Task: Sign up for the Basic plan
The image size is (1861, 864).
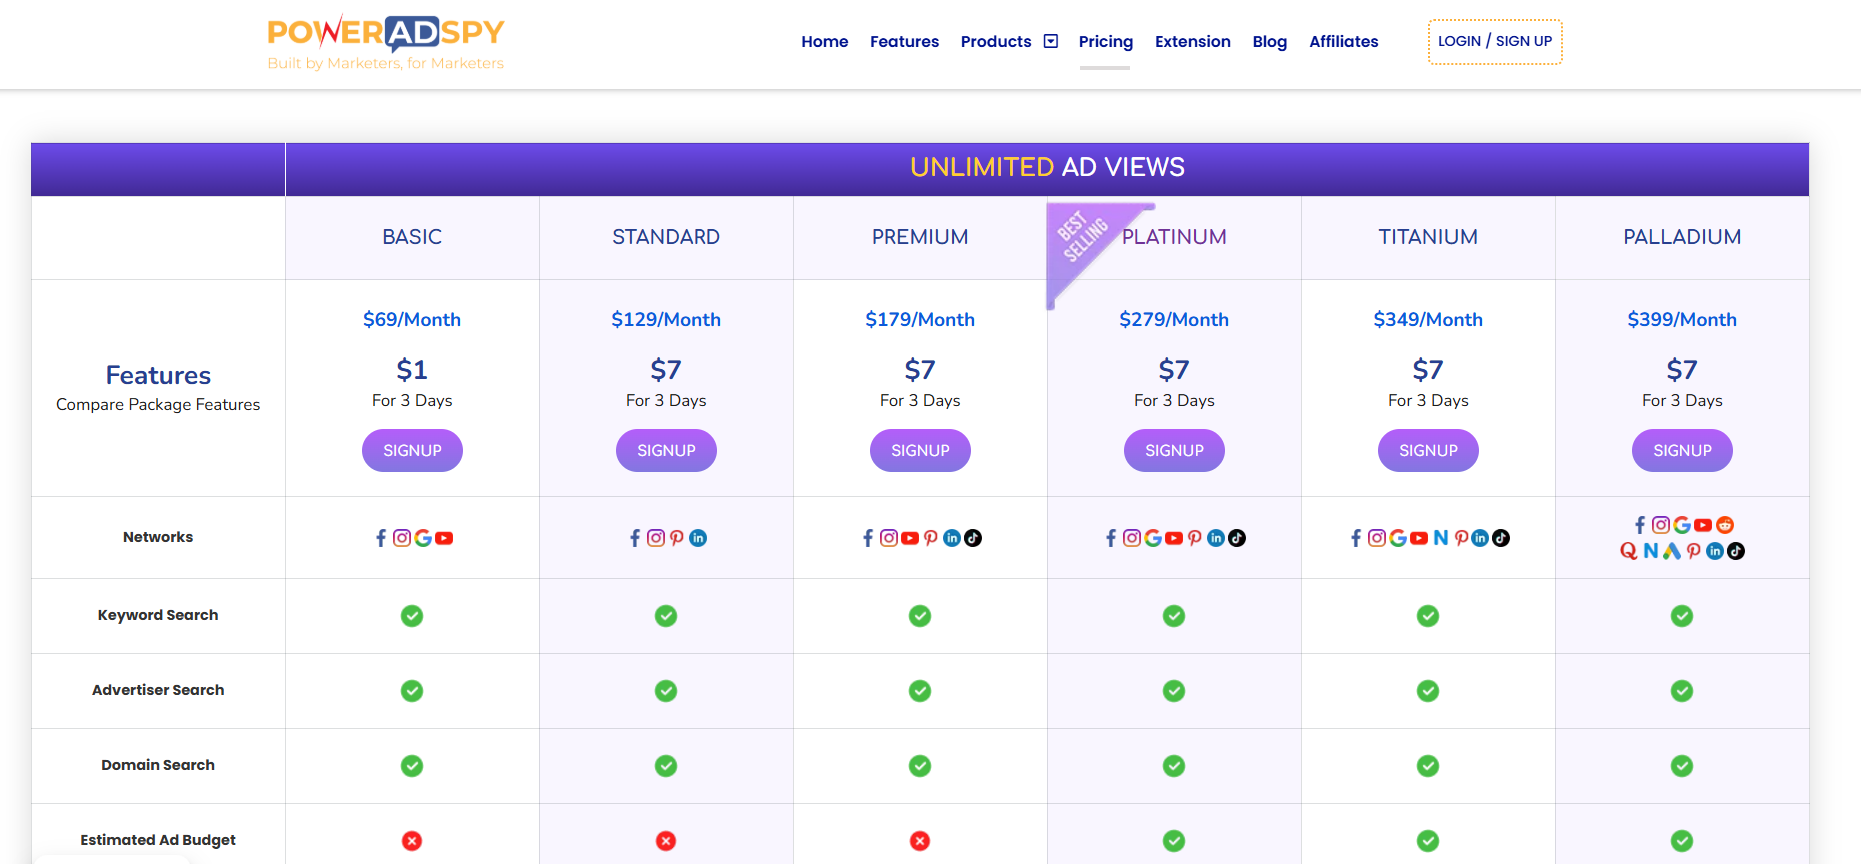Action: 412,450
